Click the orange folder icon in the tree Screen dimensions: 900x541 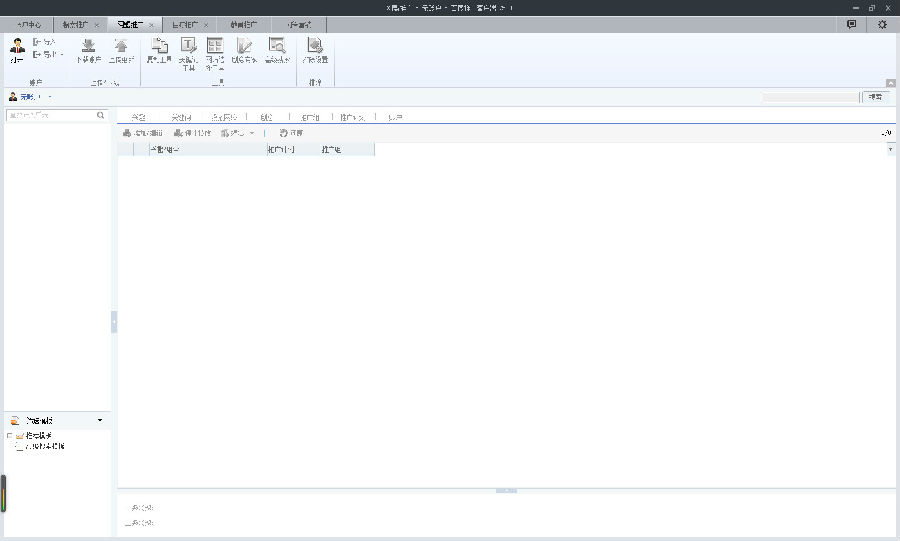click(x=20, y=435)
